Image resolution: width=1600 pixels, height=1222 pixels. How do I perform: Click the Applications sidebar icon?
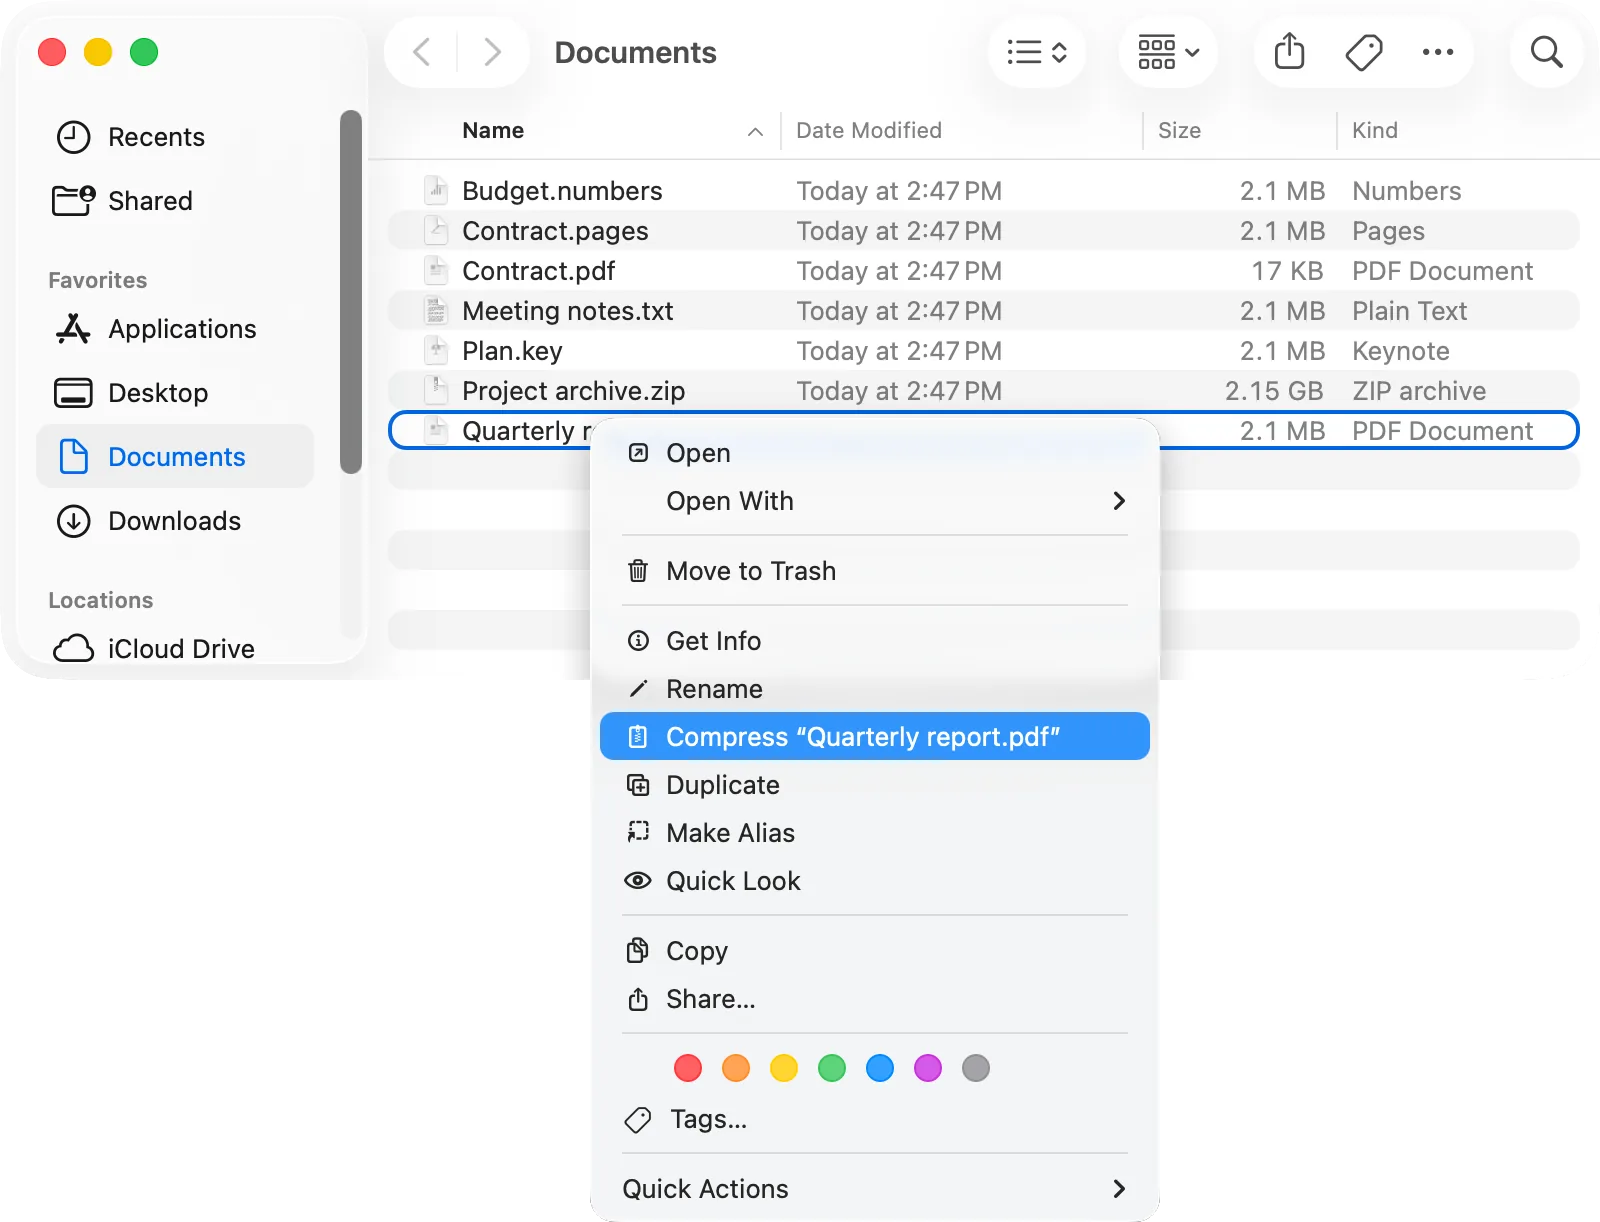pyautogui.click(x=73, y=329)
